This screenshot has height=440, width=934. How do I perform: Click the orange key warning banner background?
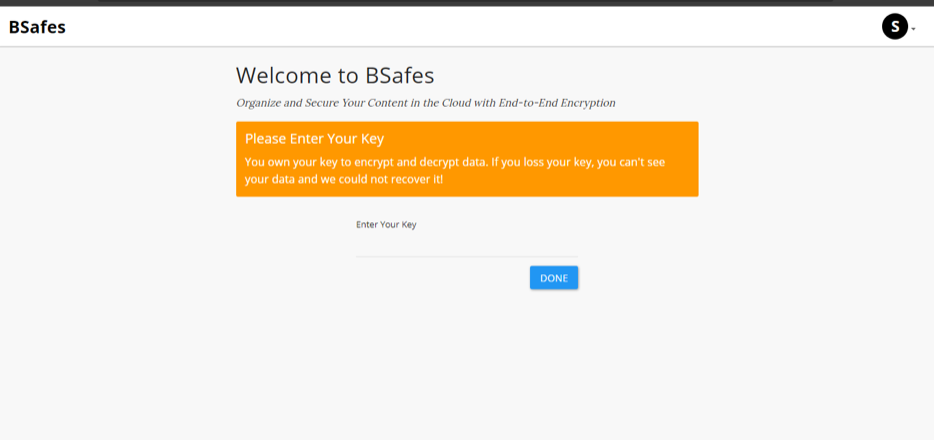(x=467, y=159)
